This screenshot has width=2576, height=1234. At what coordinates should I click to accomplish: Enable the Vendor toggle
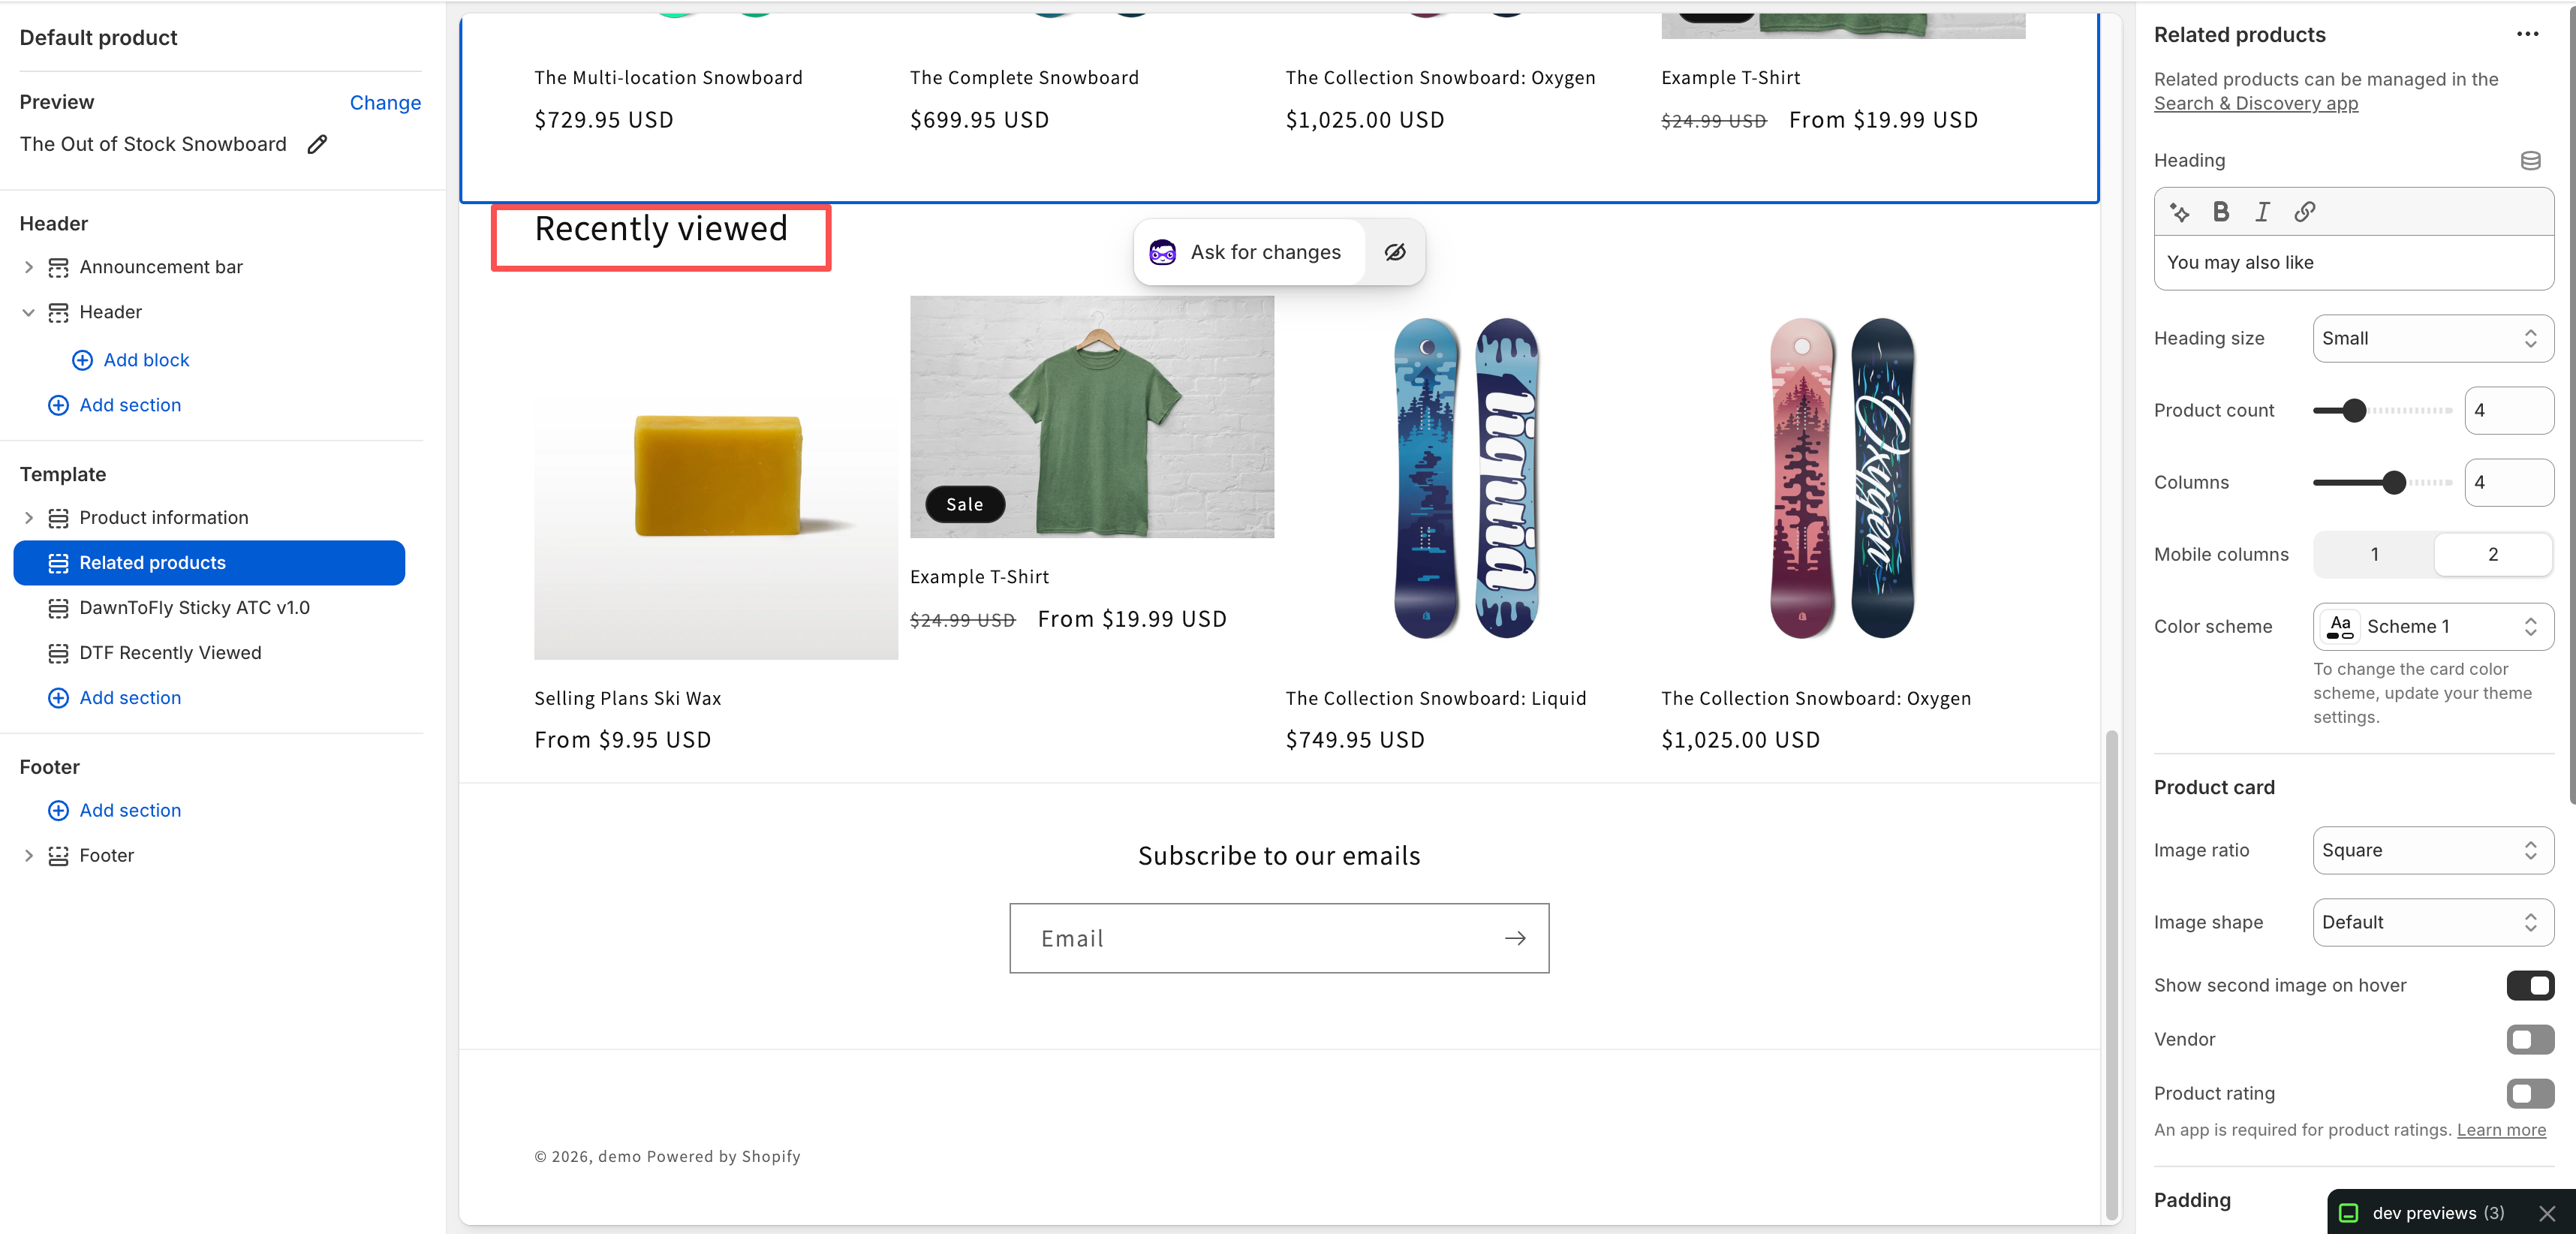pos(2530,1039)
